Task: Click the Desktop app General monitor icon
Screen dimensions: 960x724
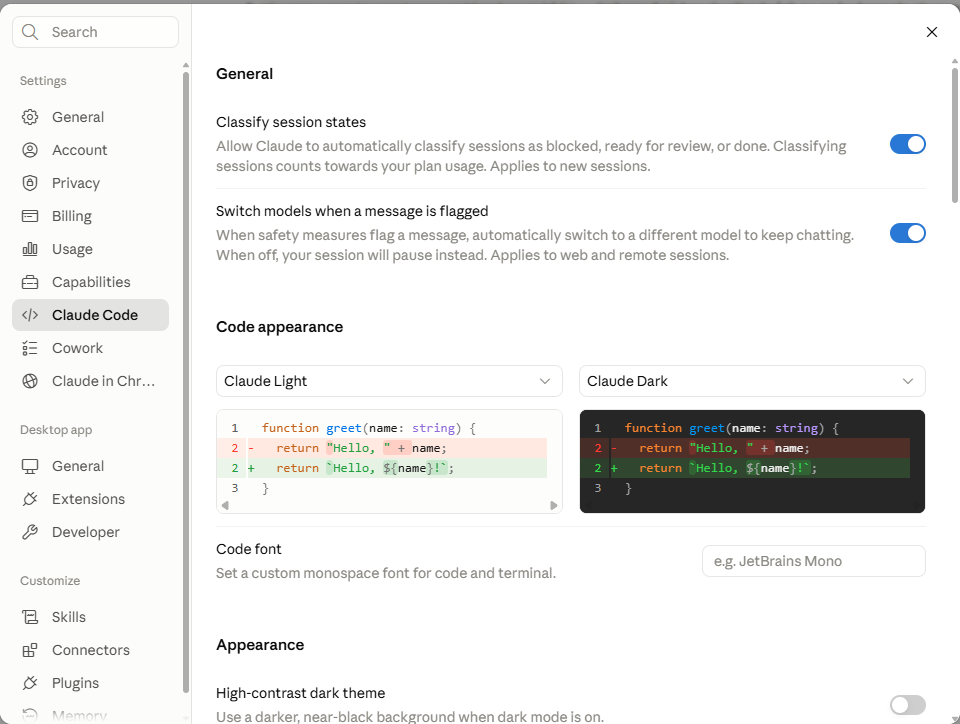Action: point(30,466)
